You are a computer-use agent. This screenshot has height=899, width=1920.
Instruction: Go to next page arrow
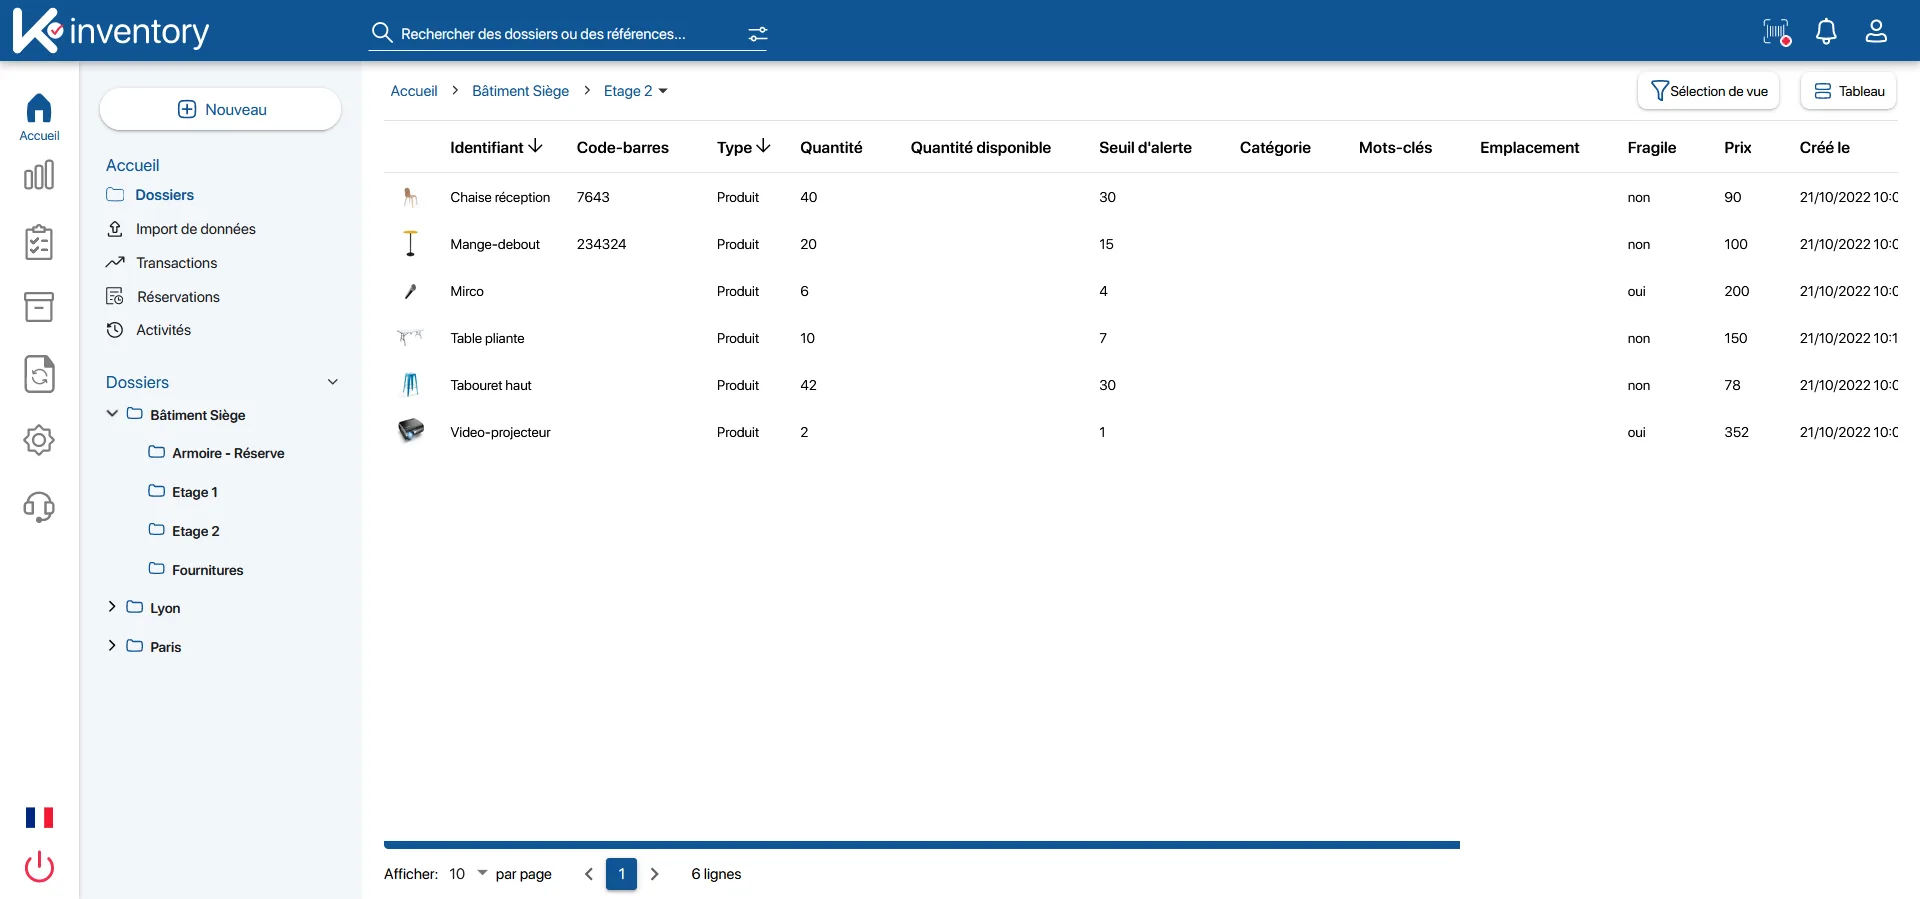point(655,874)
